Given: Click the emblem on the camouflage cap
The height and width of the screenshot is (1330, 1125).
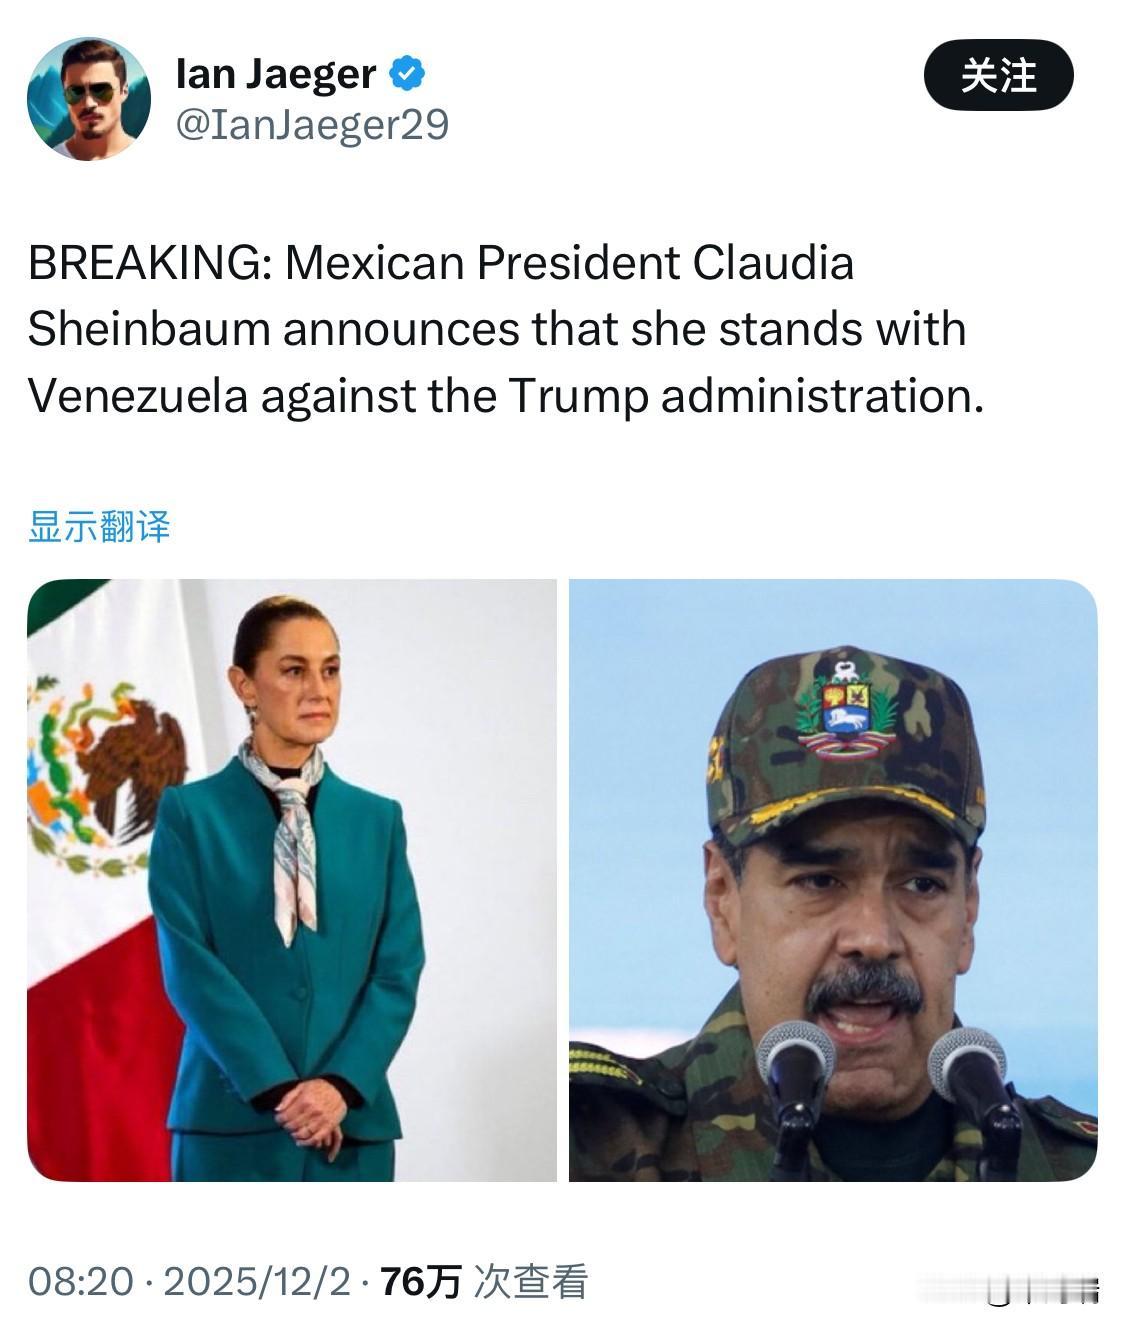Looking at the screenshot, I should coord(845,705).
